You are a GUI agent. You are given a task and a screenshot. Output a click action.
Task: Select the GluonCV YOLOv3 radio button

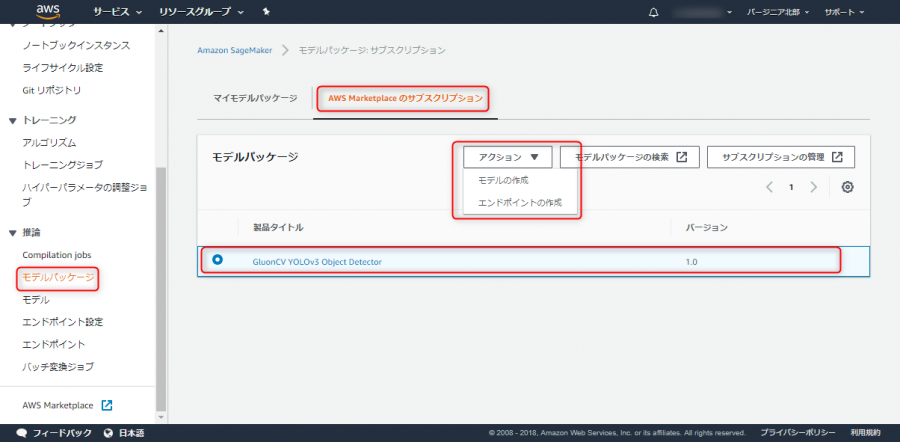tap(217, 260)
